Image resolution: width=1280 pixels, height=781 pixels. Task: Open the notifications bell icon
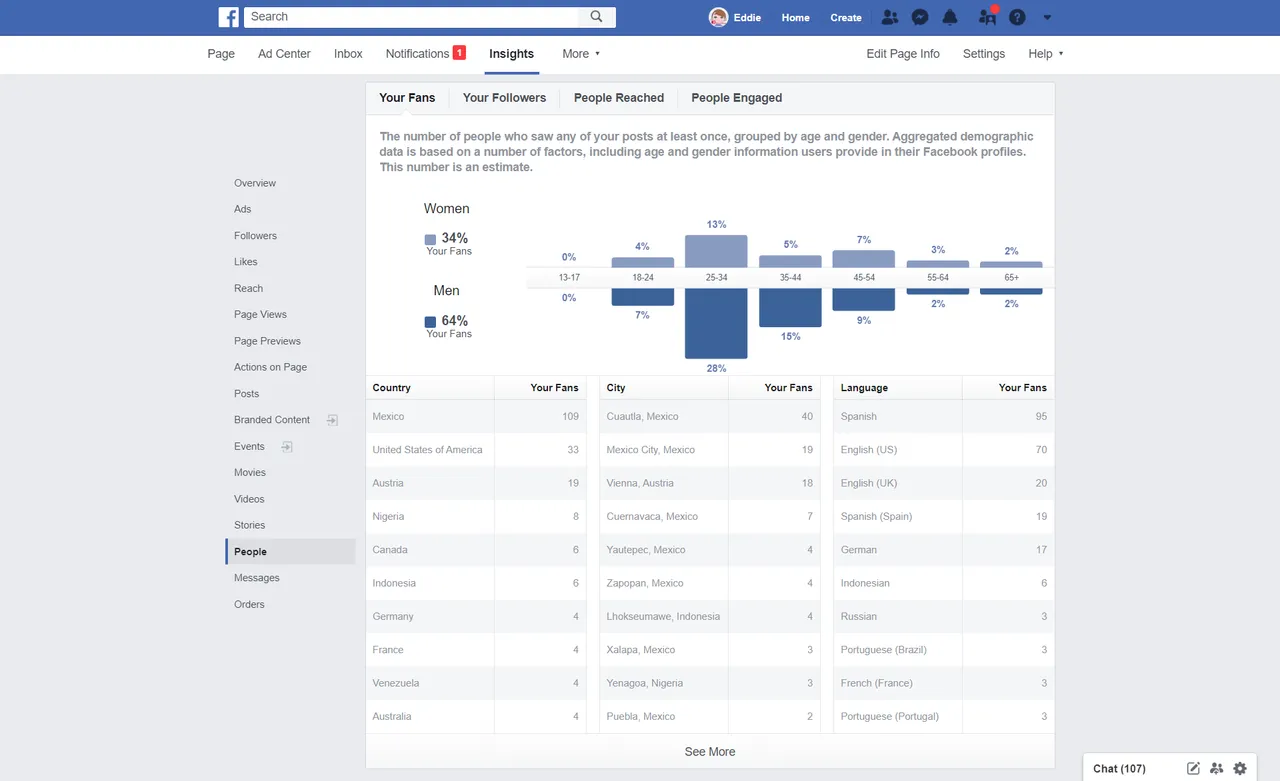[950, 17]
